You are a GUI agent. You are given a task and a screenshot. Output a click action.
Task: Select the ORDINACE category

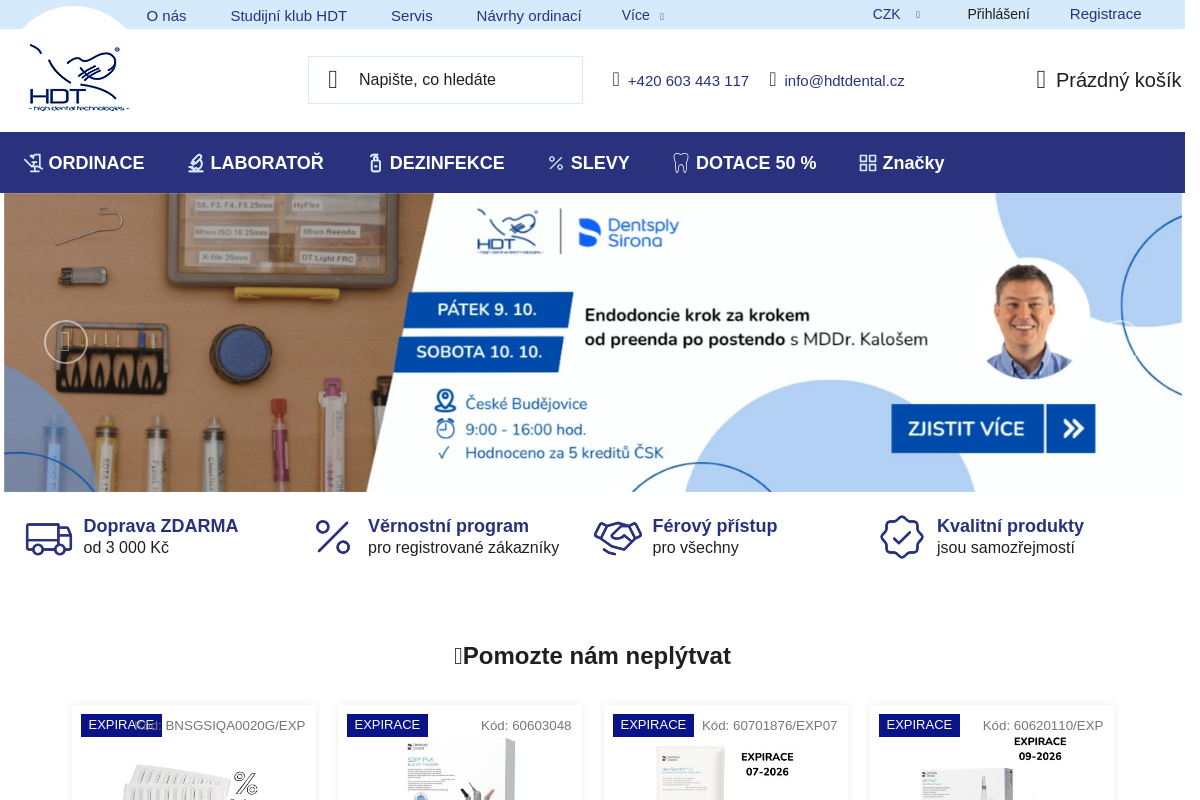tap(84, 163)
